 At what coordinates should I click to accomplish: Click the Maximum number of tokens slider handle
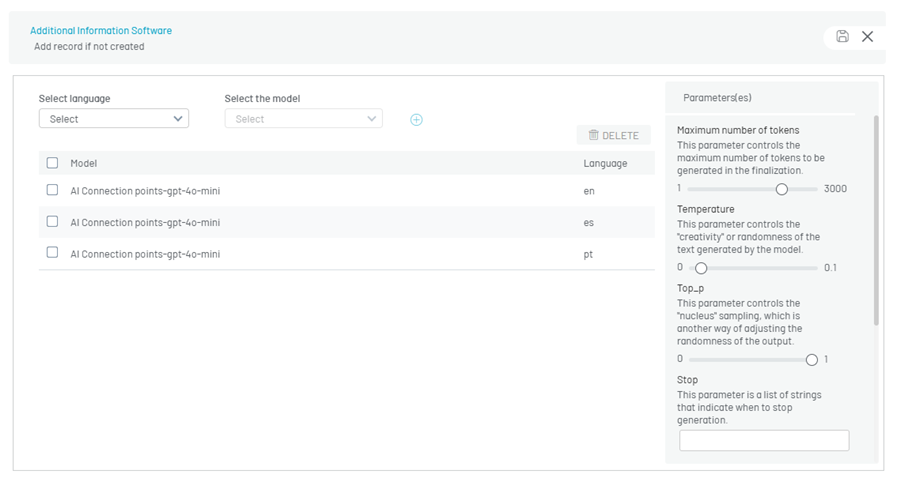click(782, 189)
